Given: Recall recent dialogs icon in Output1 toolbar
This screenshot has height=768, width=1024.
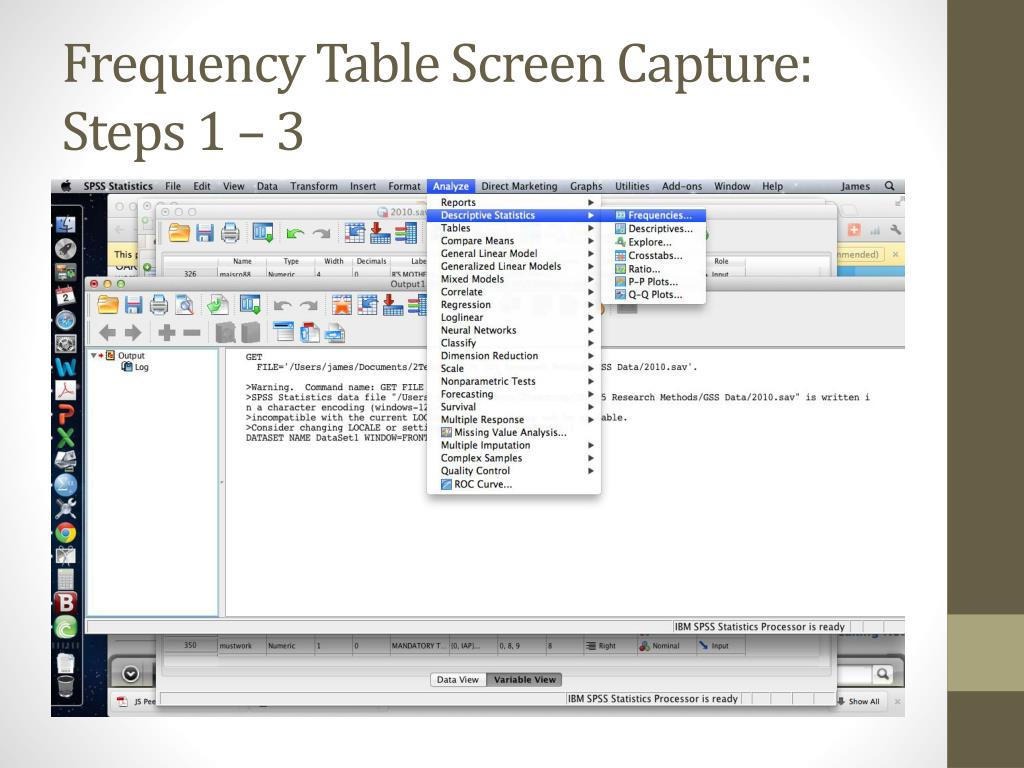Looking at the screenshot, I should [250, 305].
